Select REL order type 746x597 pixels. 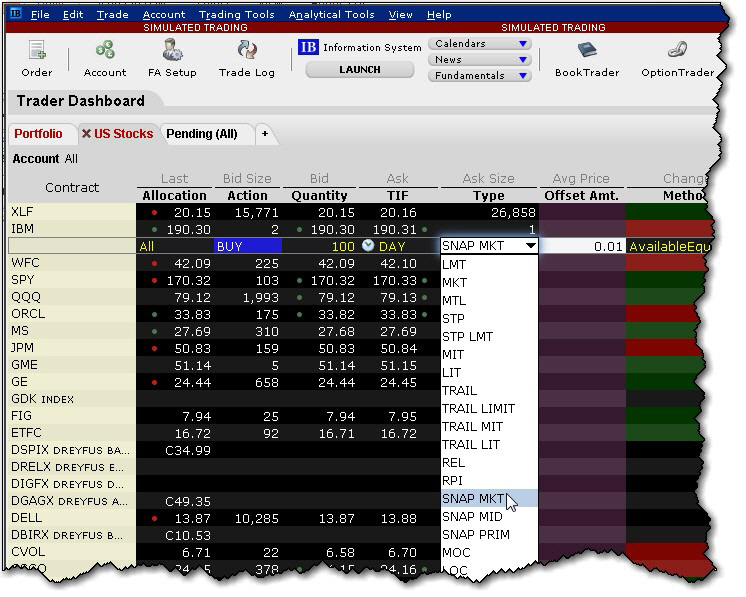point(489,462)
